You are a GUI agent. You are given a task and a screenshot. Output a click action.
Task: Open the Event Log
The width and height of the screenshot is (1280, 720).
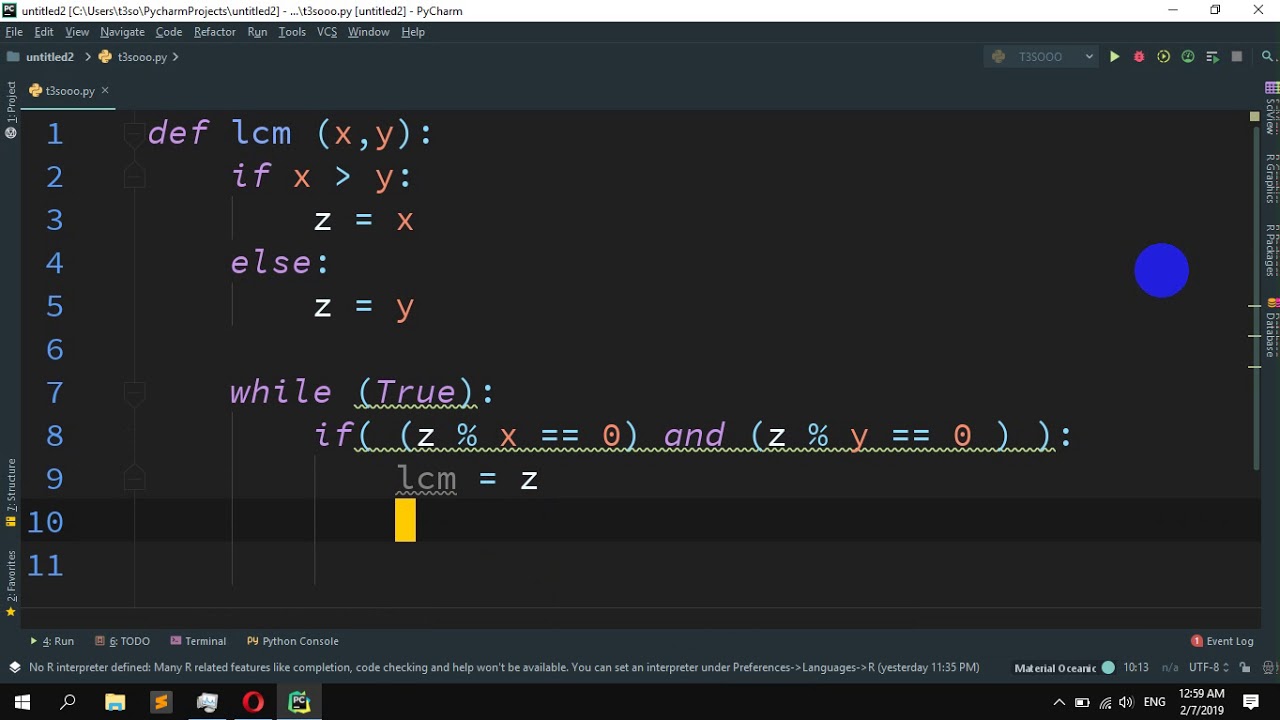click(1222, 641)
